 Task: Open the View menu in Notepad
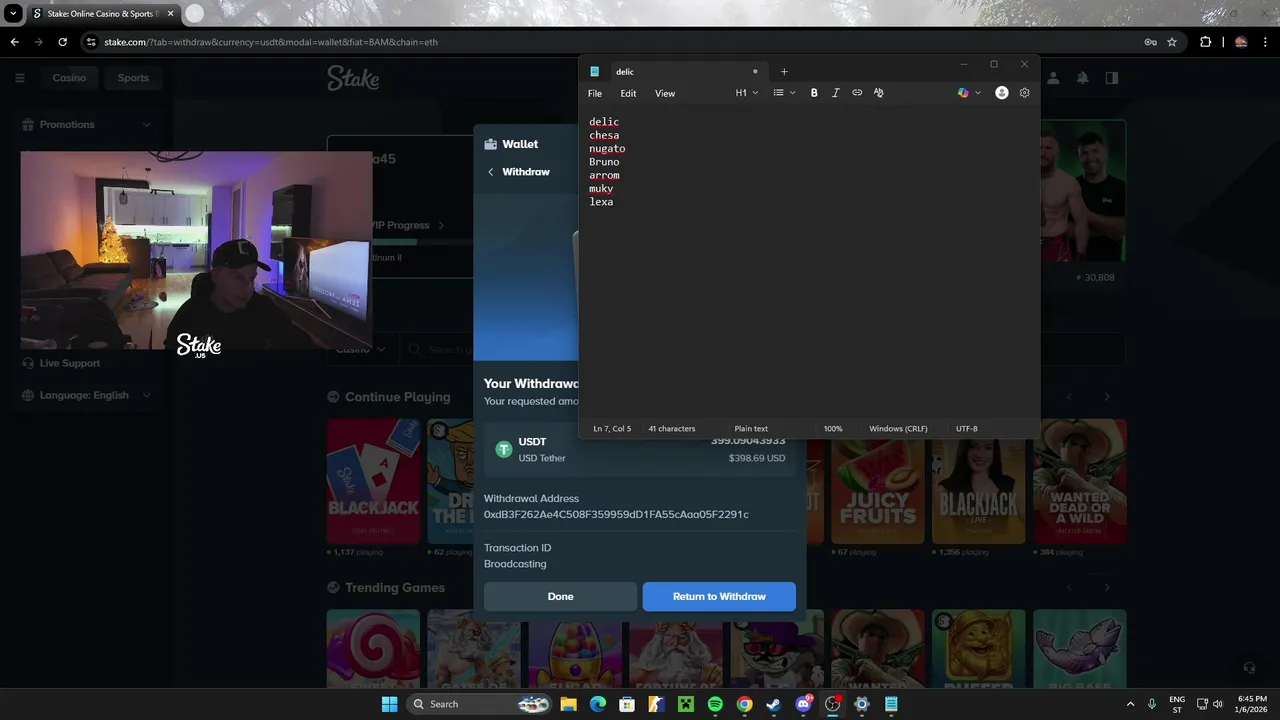(665, 93)
